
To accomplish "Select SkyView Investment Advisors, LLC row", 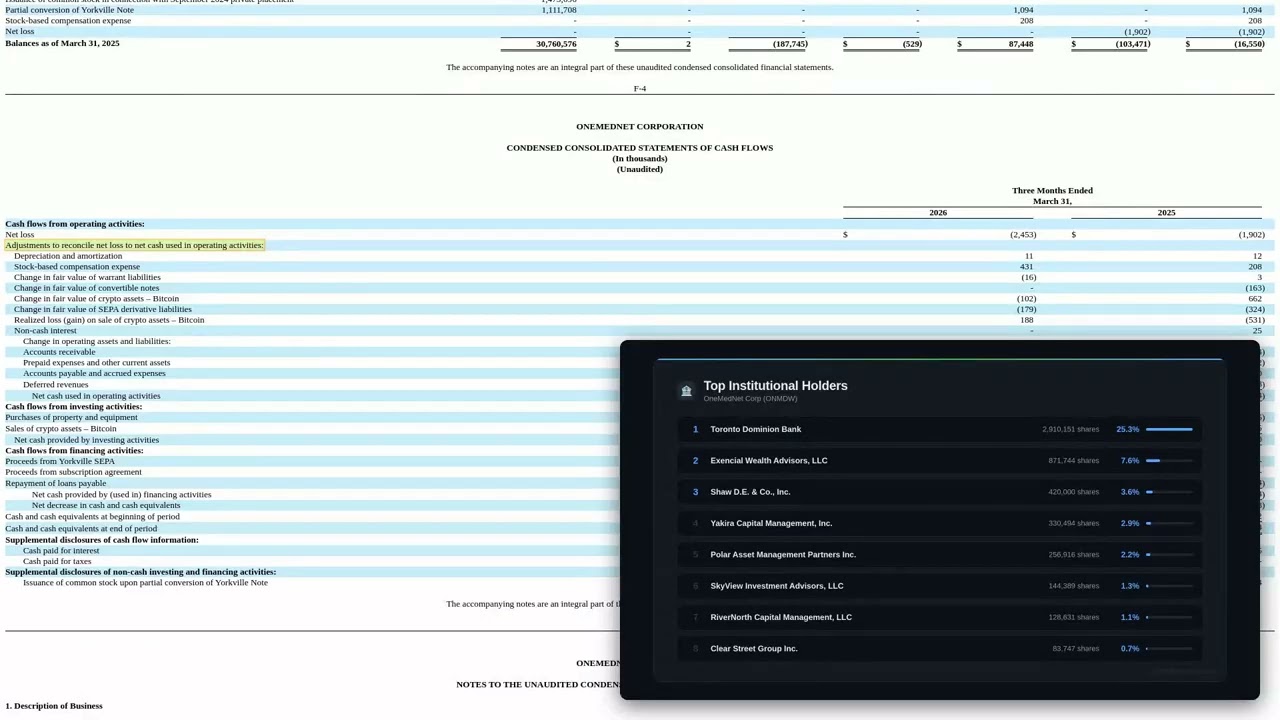I will [939, 586].
